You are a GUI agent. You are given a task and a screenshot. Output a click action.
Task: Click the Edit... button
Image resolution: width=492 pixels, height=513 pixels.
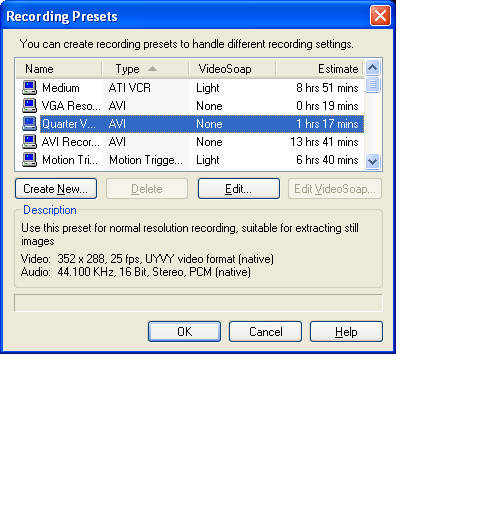coord(239,189)
